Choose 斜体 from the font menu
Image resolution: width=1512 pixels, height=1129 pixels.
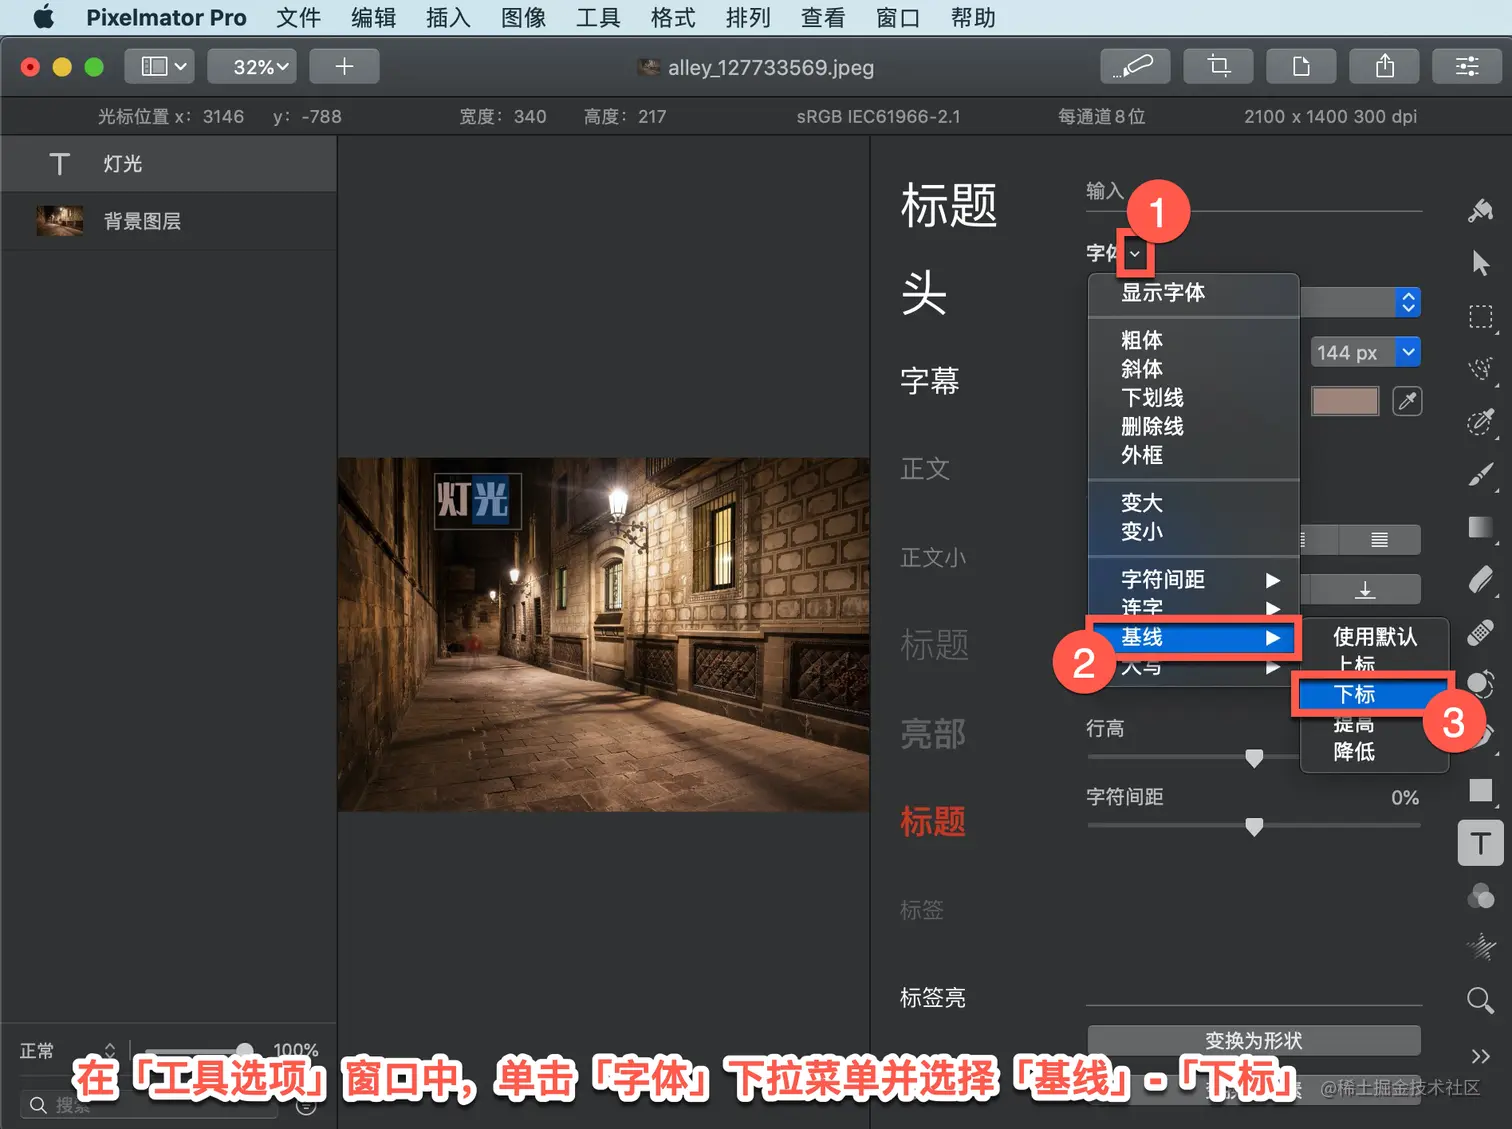1194,369
